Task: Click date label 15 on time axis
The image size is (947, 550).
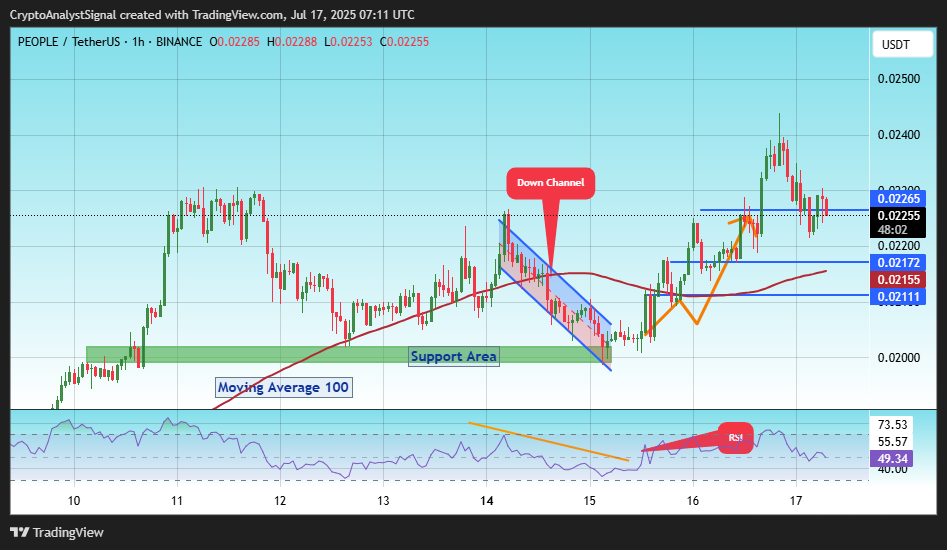Action: pyautogui.click(x=589, y=500)
